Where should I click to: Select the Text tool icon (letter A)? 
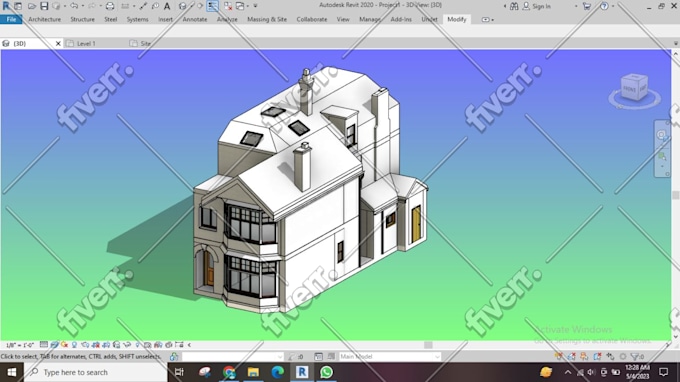tap(167, 6)
